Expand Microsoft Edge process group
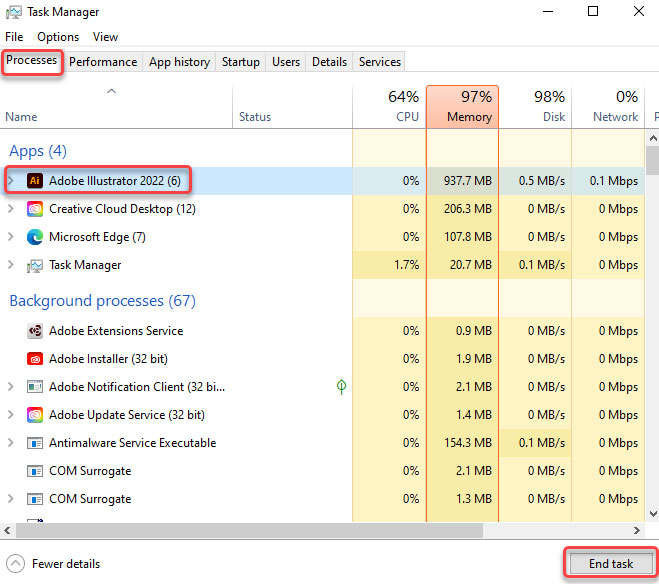Image resolution: width=659 pixels, height=584 pixels. tap(11, 237)
